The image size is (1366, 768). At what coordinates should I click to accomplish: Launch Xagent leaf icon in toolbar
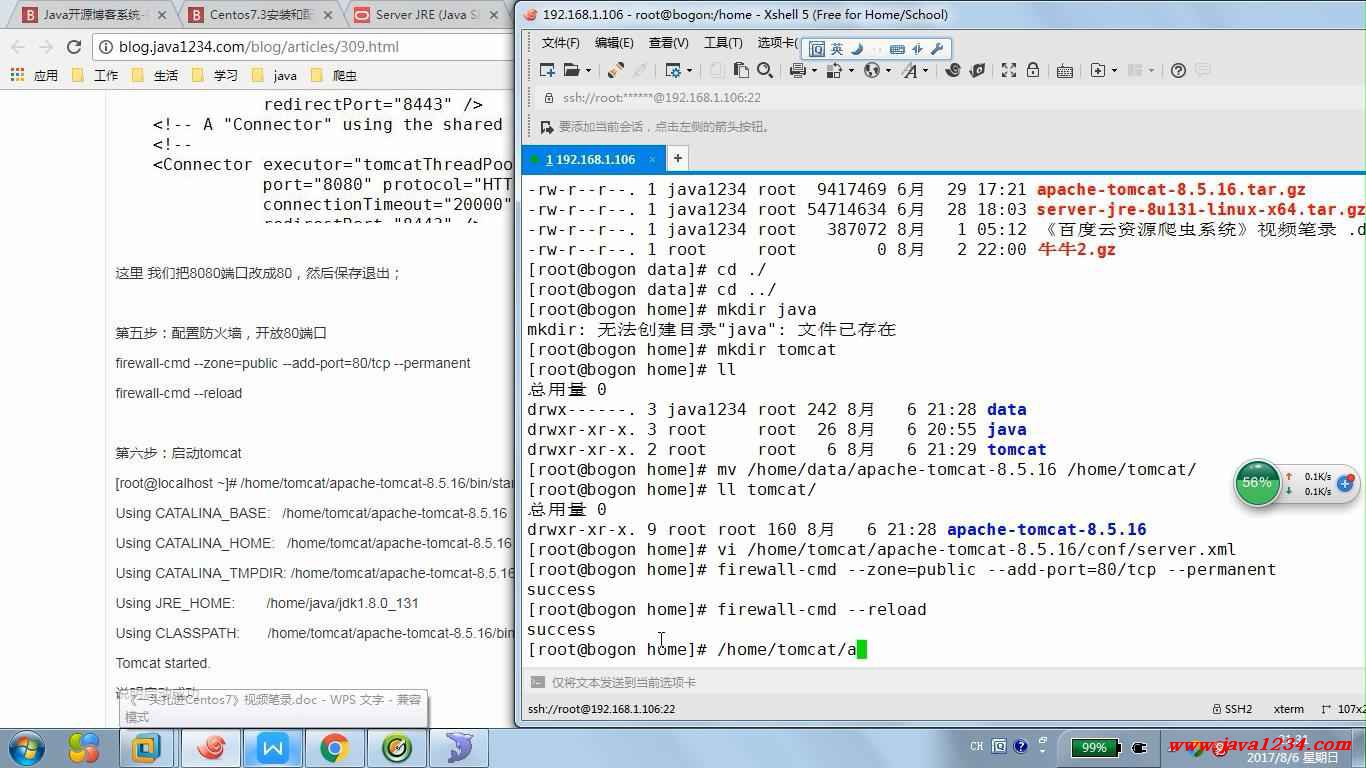coord(977,70)
